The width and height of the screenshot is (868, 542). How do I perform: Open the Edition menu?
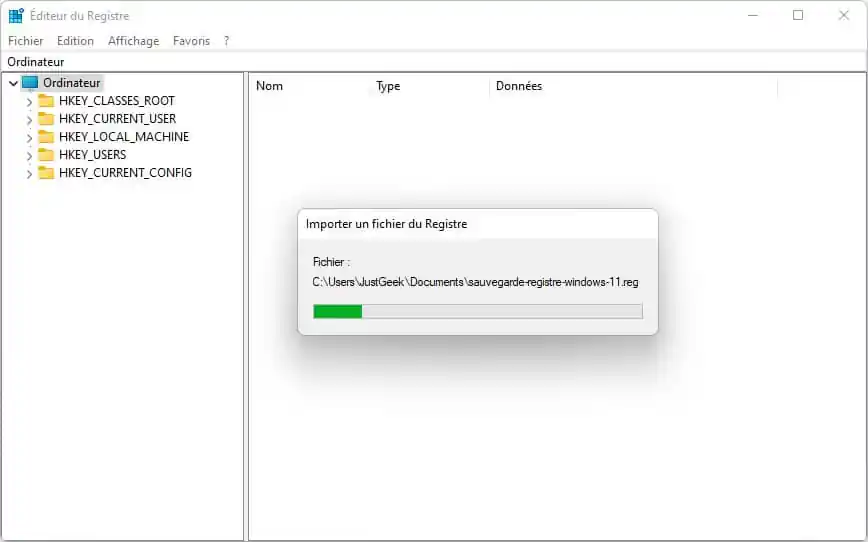[75, 41]
